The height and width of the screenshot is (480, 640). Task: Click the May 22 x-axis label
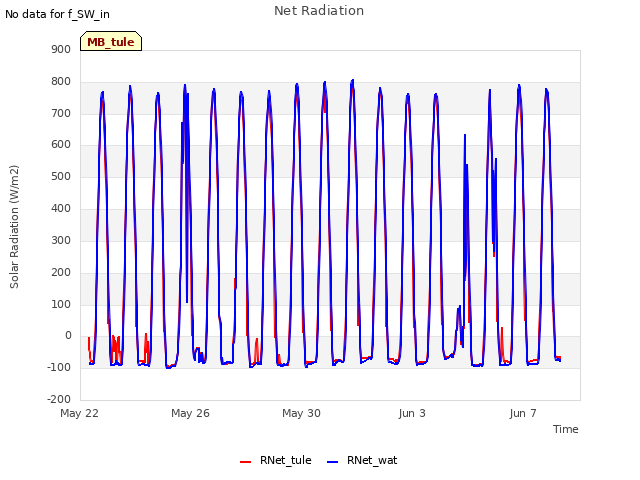(x=80, y=413)
